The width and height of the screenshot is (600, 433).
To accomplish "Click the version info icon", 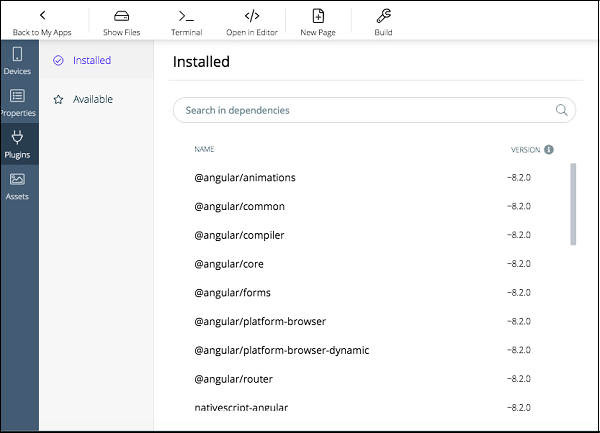I will click(x=549, y=150).
